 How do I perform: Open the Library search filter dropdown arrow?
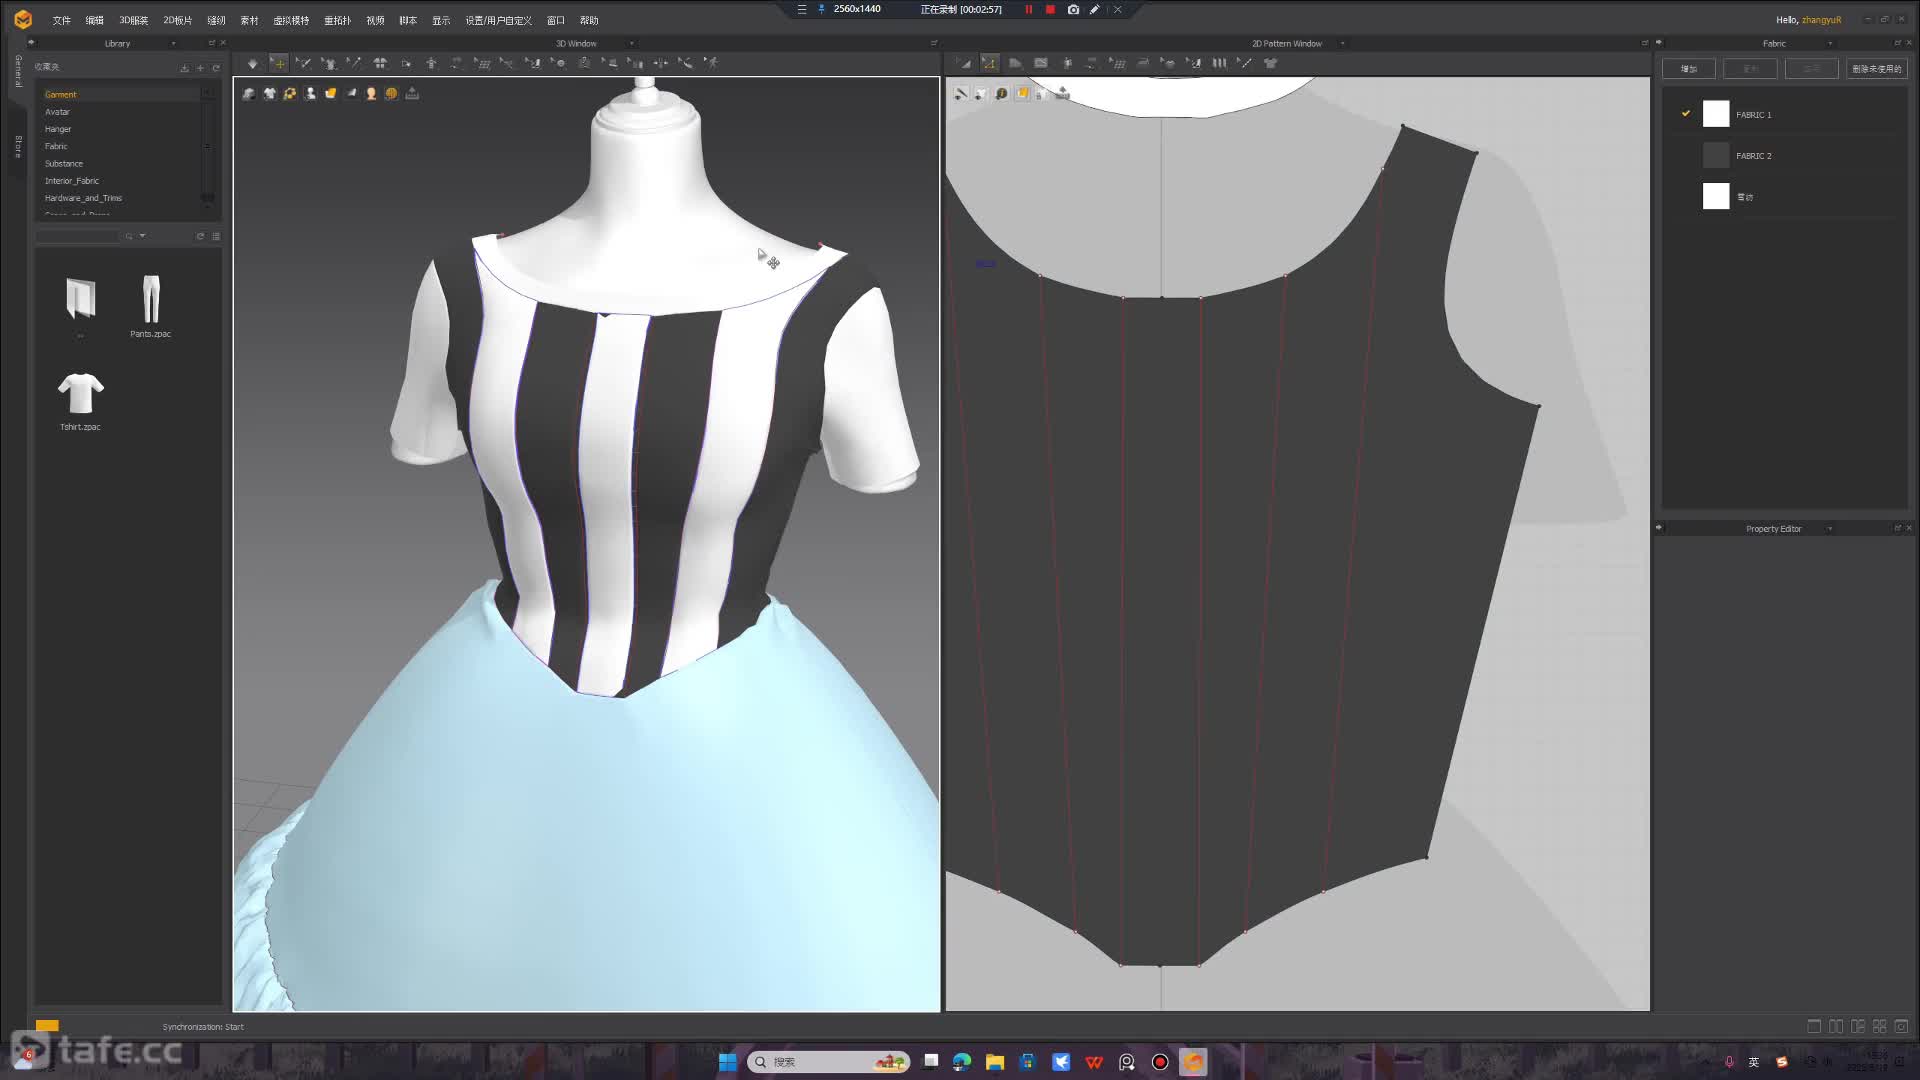point(143,236)
